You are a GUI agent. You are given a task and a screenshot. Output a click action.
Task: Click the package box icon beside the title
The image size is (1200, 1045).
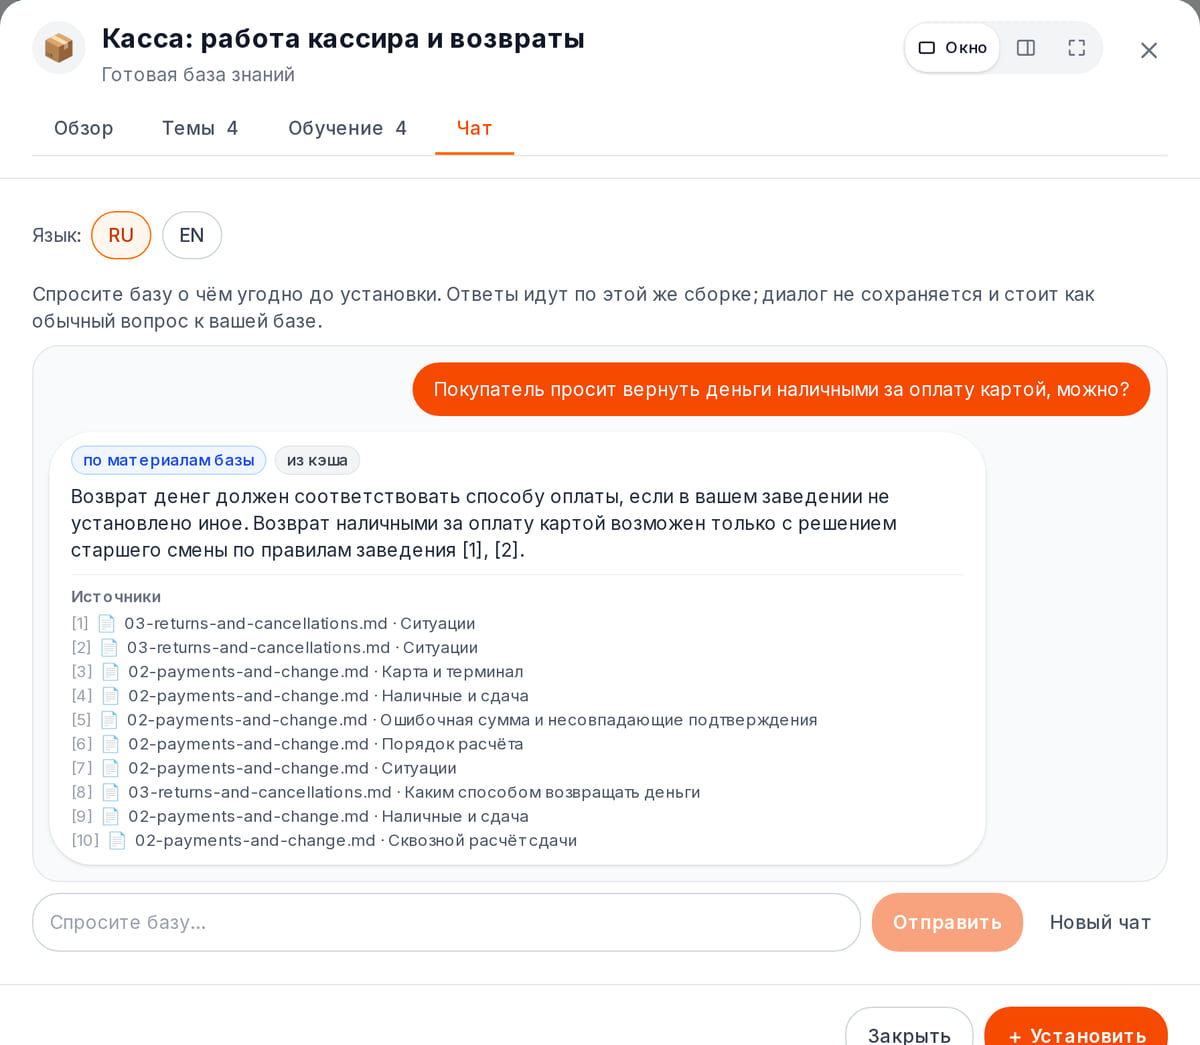click(x=59, y=47)
